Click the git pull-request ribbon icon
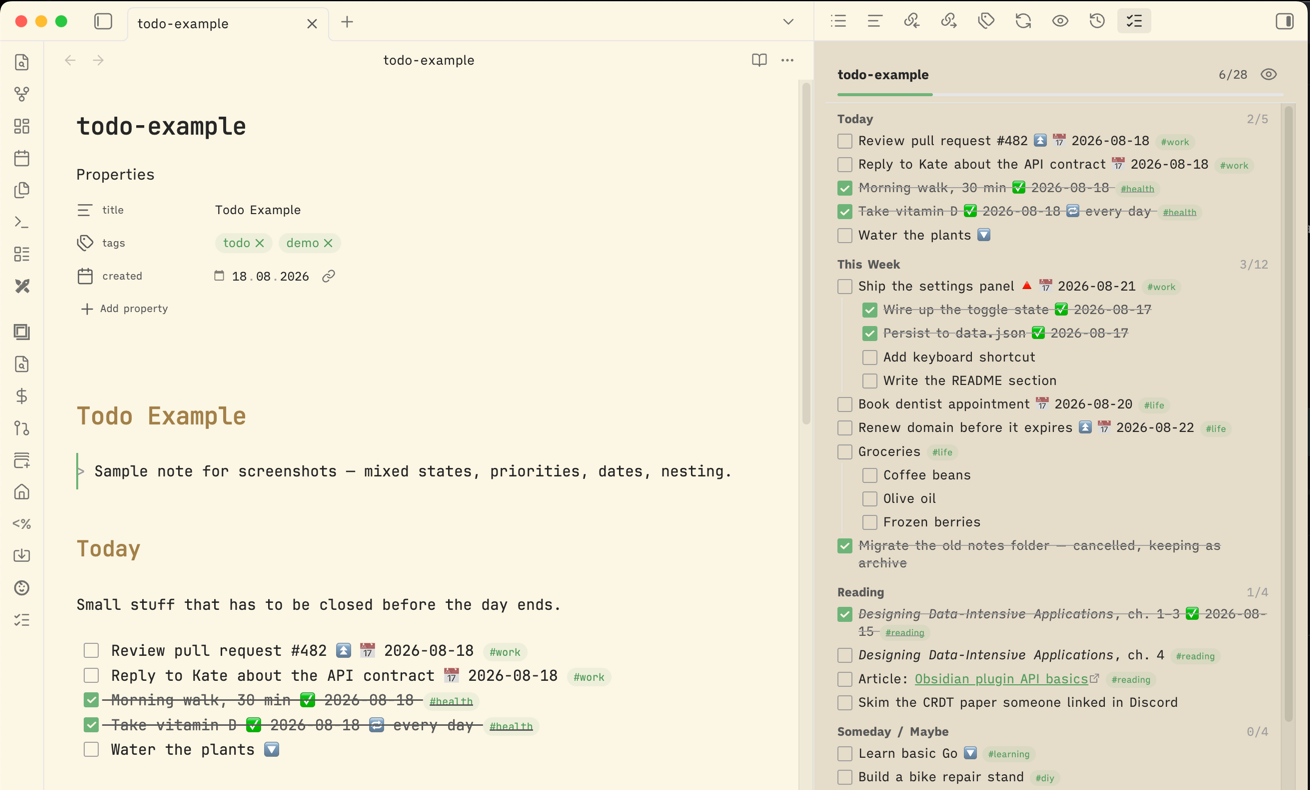The width and height of the screenshot is (1310, 790). point(22,428)
